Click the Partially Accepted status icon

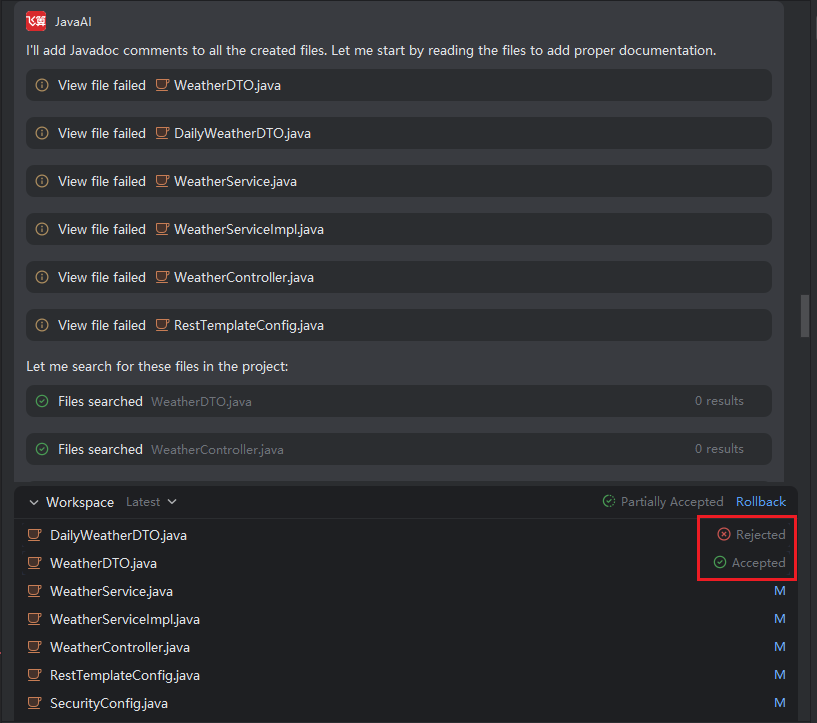click(609, 501)
